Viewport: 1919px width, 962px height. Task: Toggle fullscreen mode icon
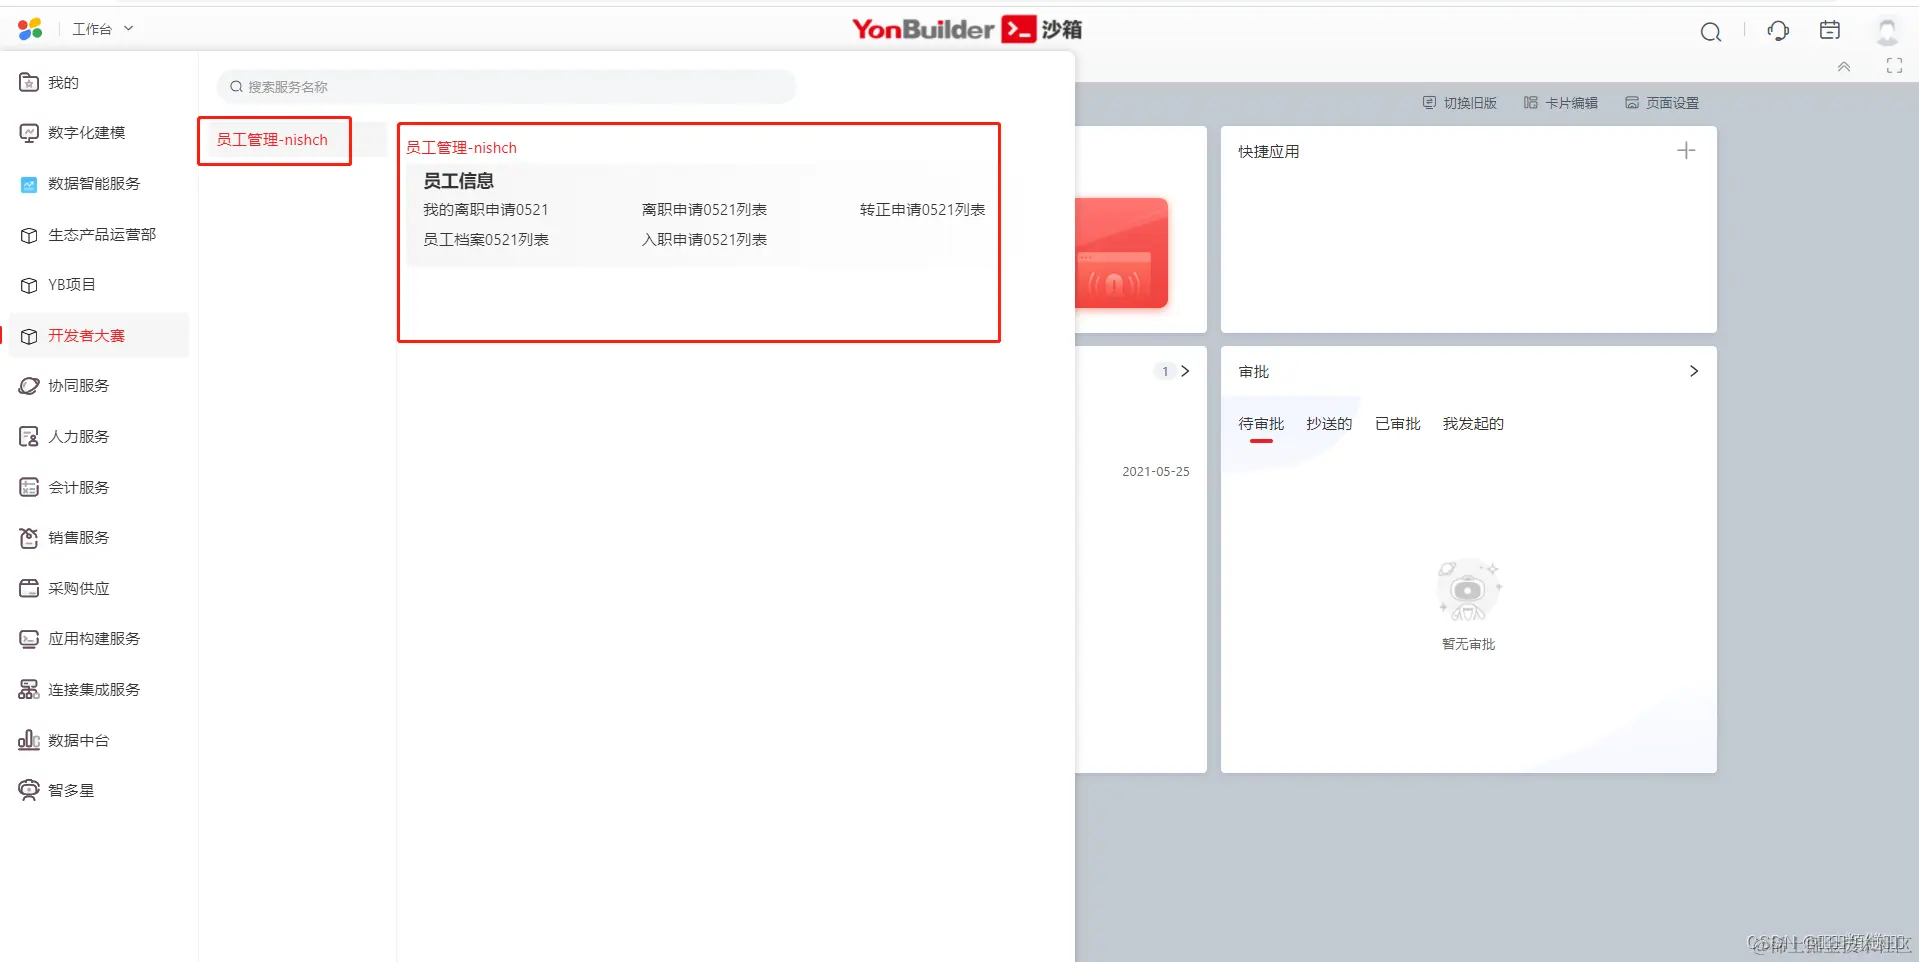tap(1894, 66)
